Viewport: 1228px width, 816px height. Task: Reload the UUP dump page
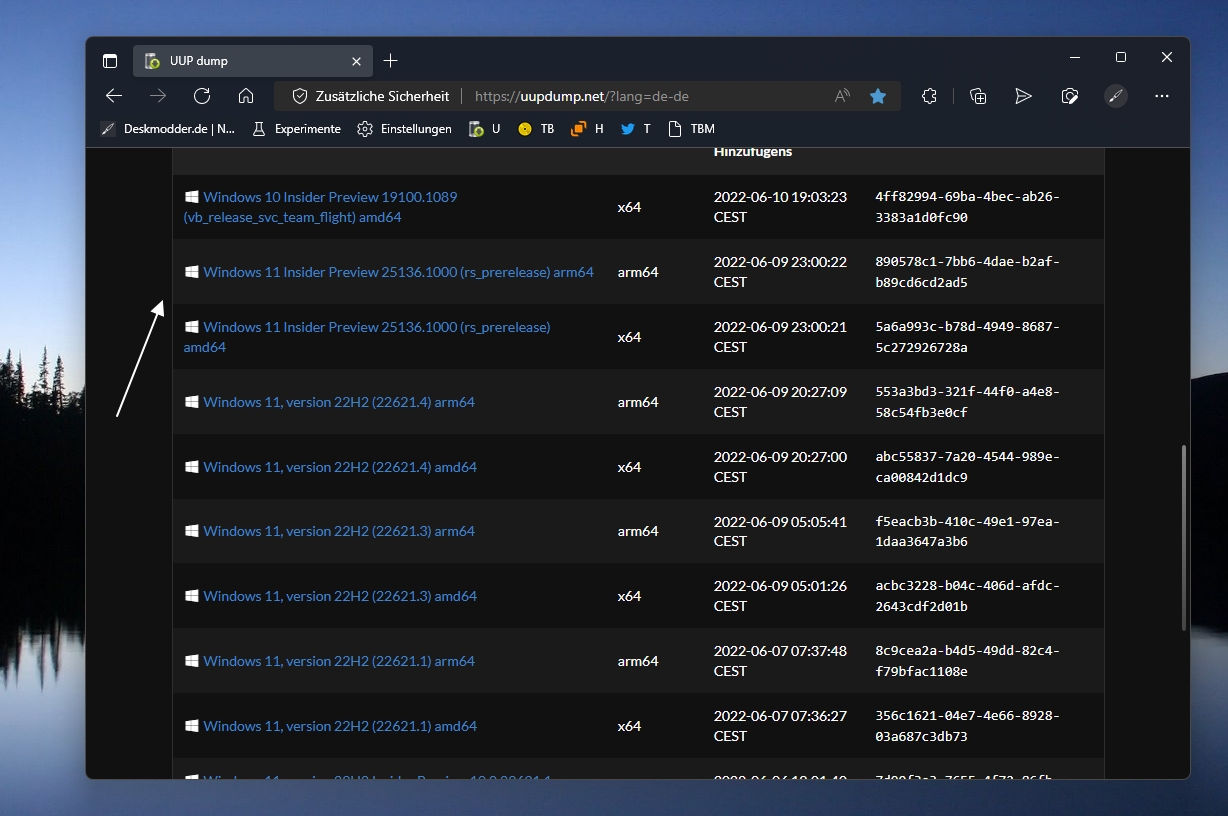click(202, 96)
